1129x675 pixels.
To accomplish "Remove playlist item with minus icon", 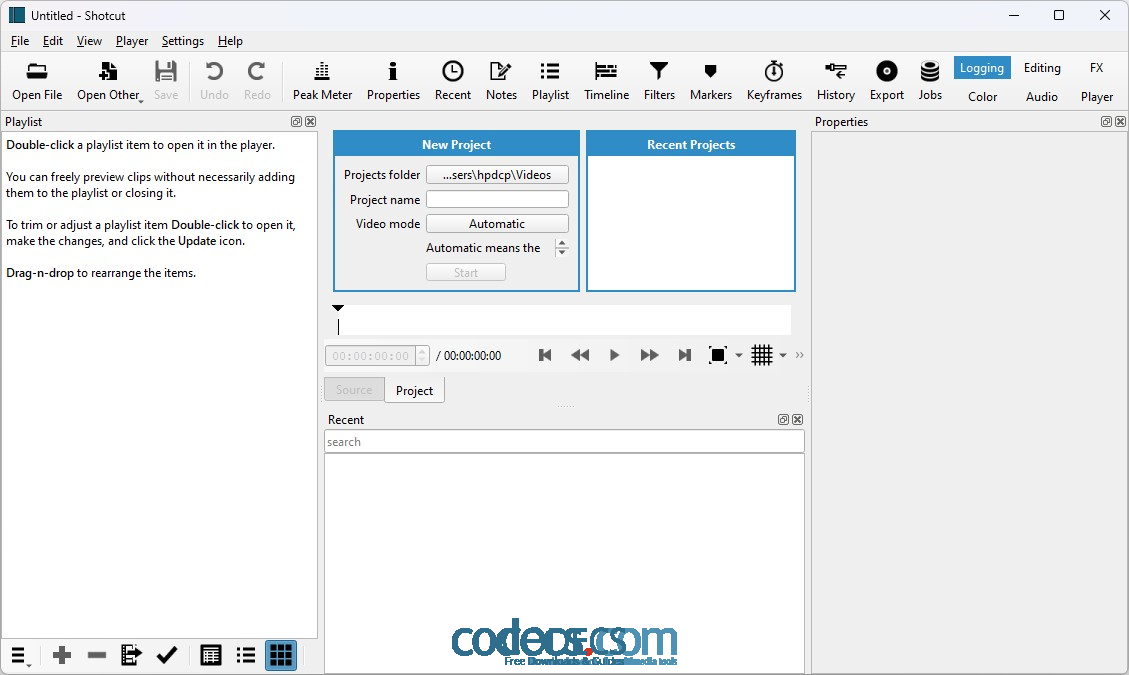I will click(96, 655).
